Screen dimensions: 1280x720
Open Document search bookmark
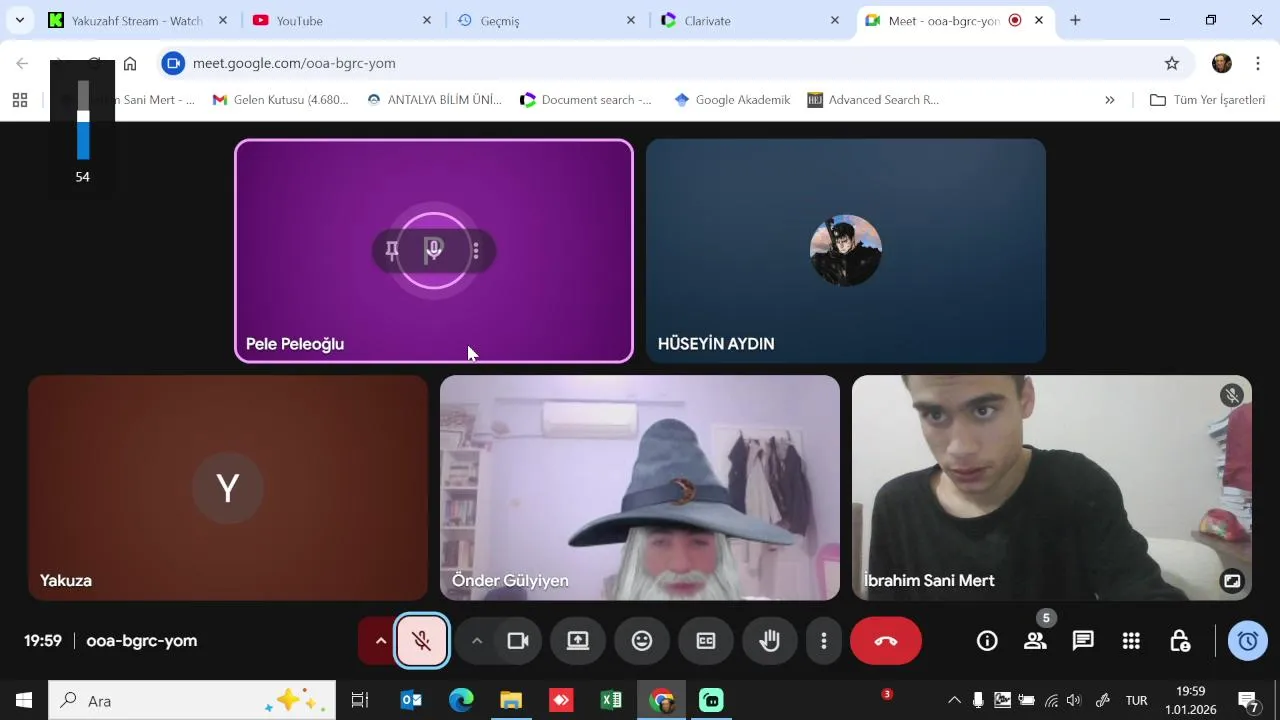click(586, 100)
